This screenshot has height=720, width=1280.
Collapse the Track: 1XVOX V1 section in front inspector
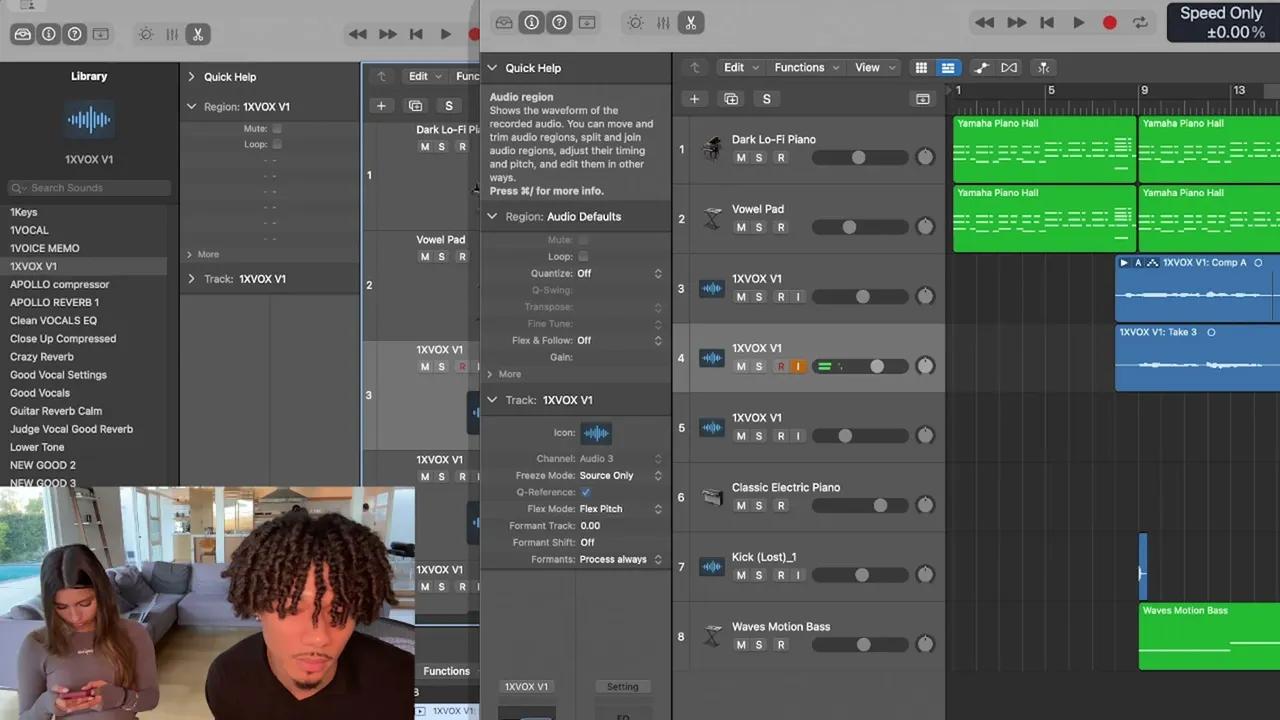492,400
